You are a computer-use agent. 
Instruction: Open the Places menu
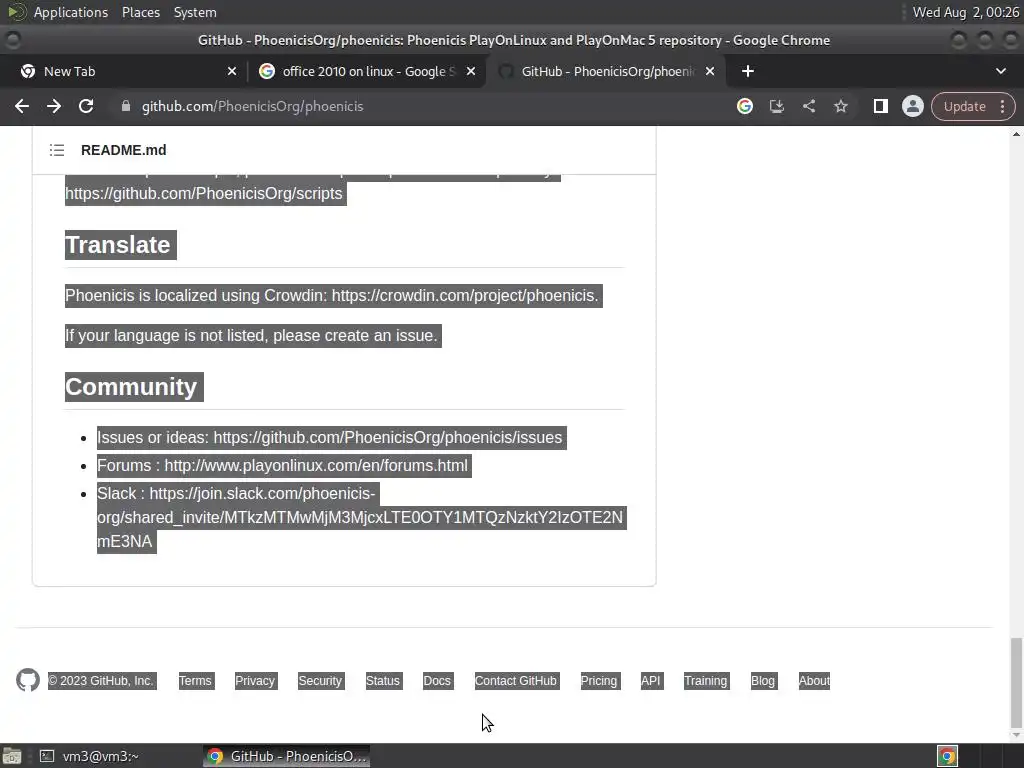point(141,12)
